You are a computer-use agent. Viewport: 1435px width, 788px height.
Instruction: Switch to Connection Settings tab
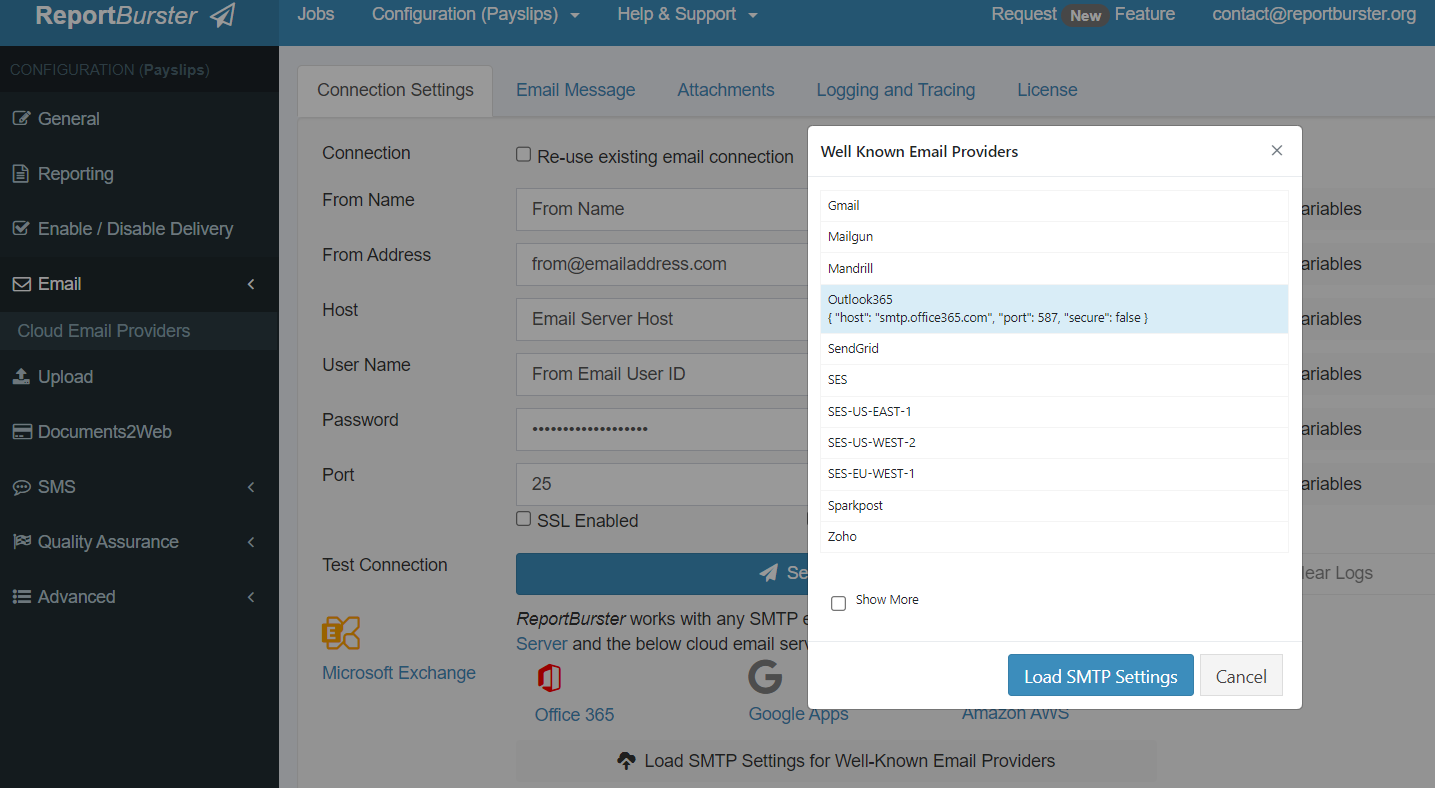click(395, 90)
